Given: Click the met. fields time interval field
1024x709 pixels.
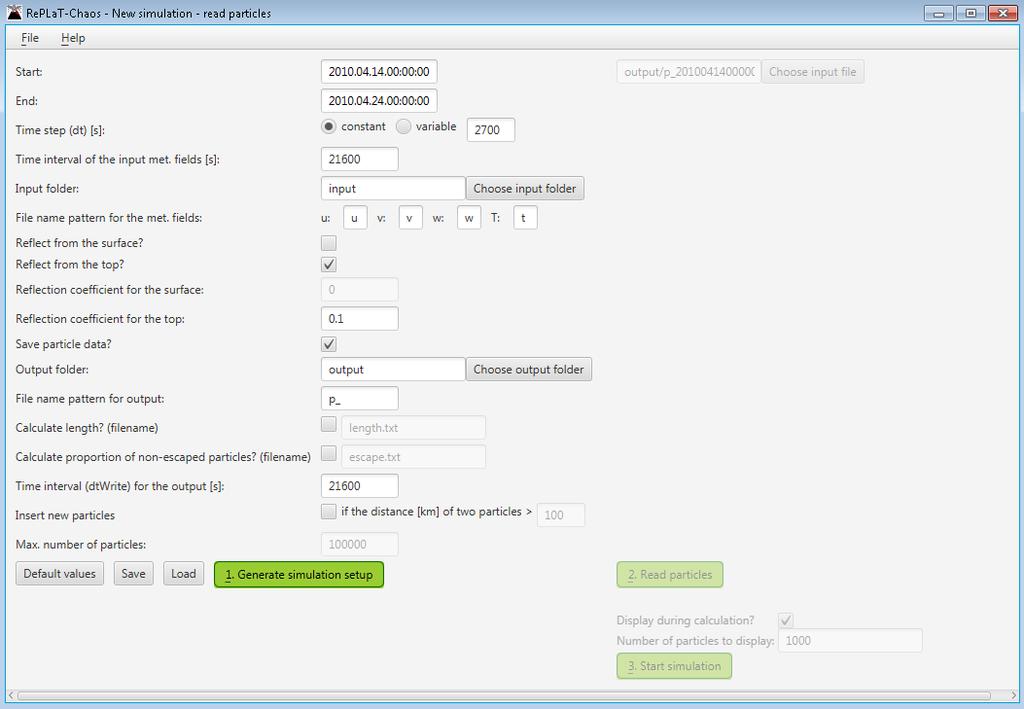Looking at the screenshot, I should pyautogui.click(x=359, y=159).
